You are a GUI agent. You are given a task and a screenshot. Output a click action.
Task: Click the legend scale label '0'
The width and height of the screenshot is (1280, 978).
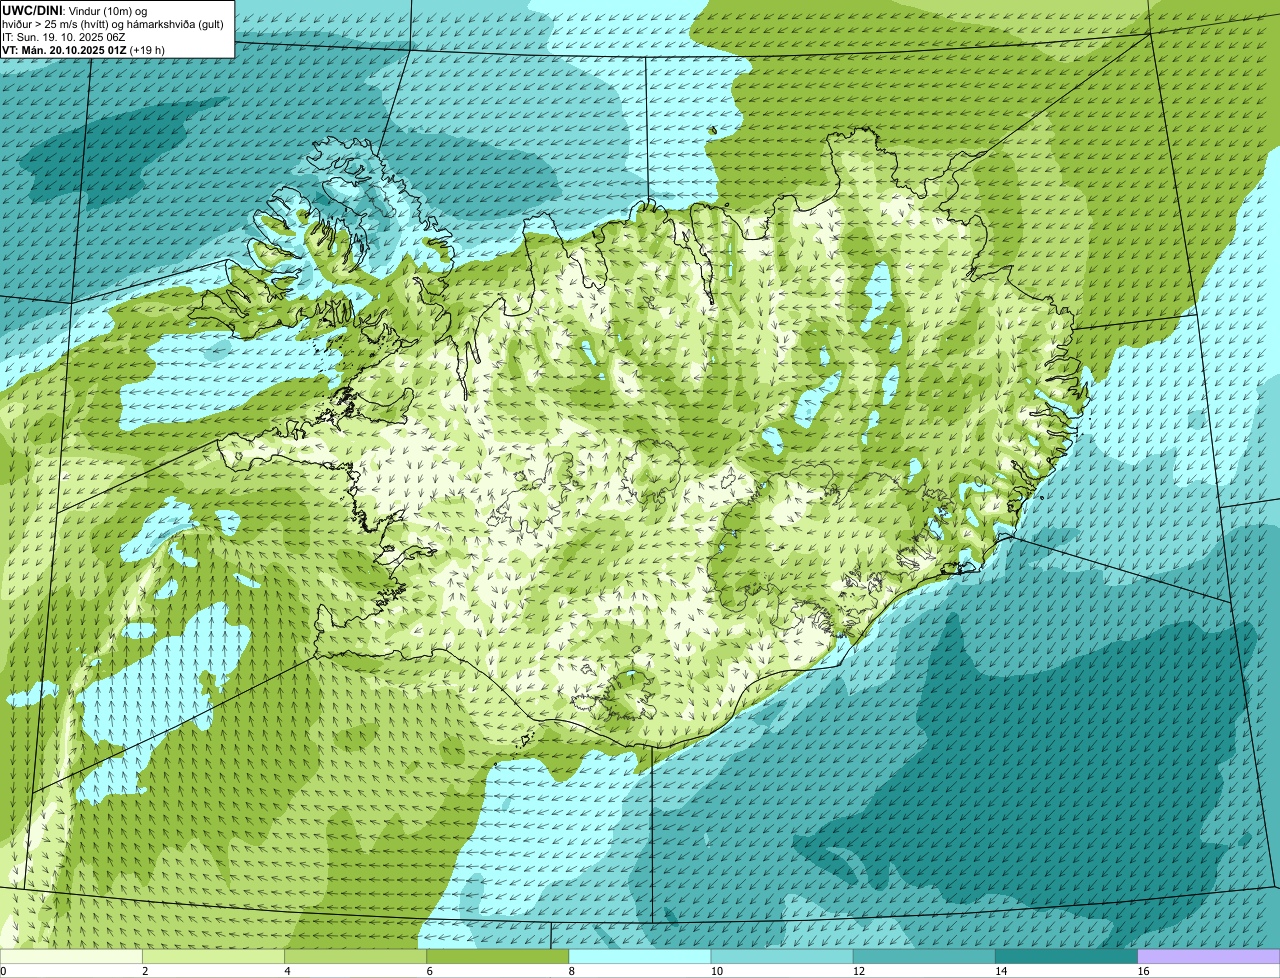[3, 971]
